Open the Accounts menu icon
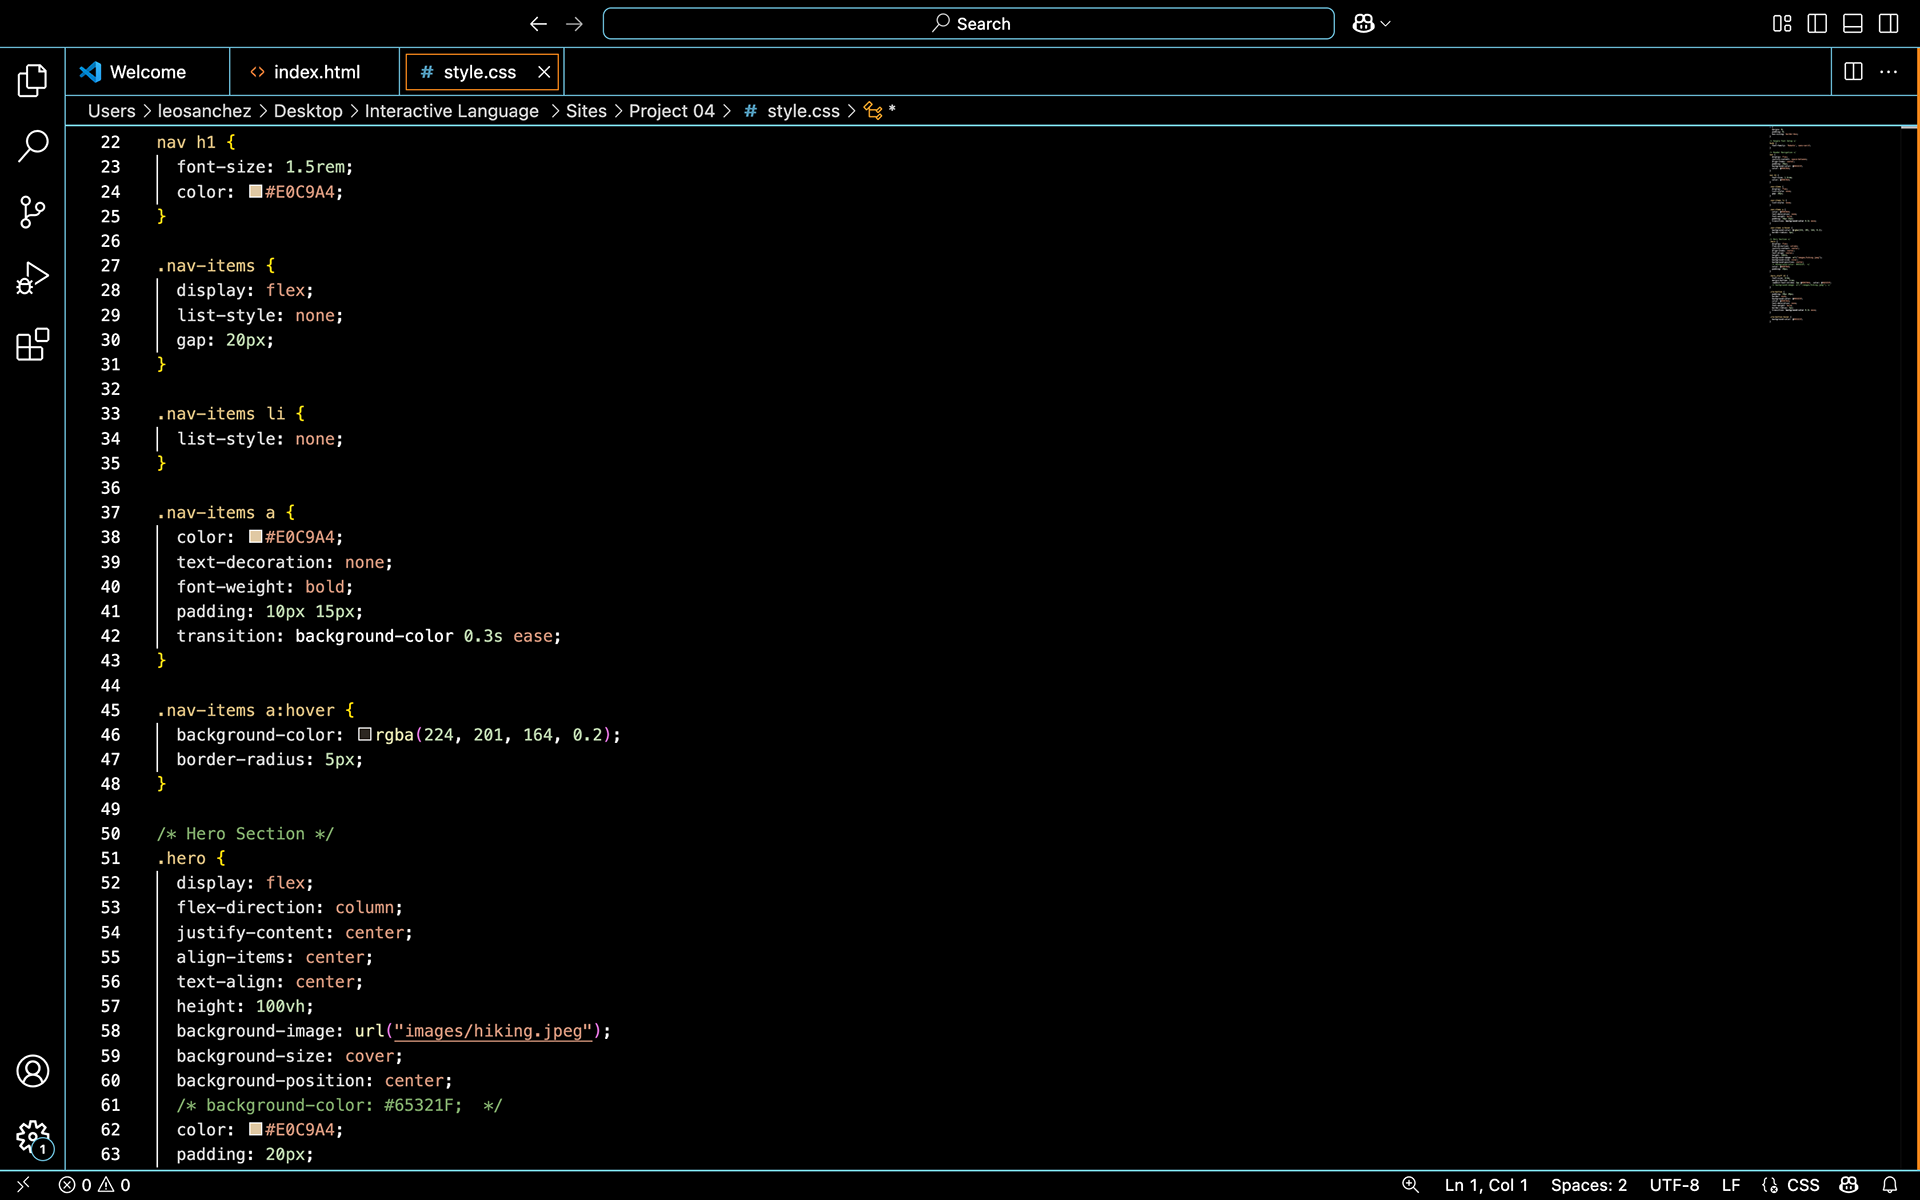Viewport: 1920px width, 1200px height. pos(32,1071)
